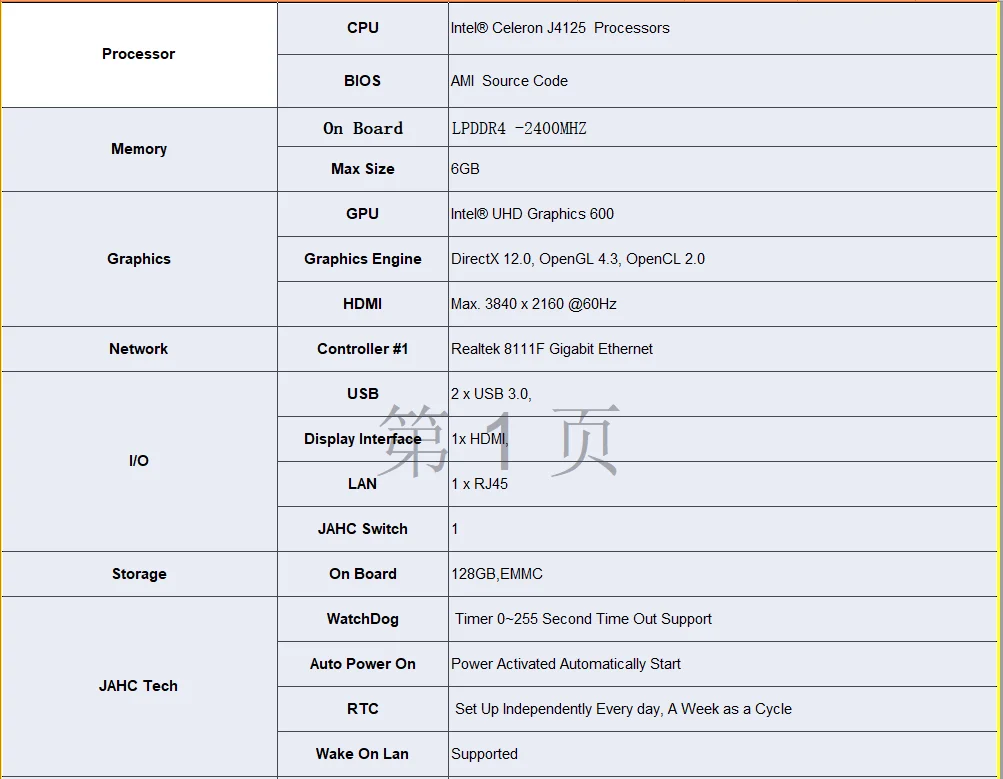Select the Display Interface label cell
The image size is (1003, 779).
[x=362, y=439]
